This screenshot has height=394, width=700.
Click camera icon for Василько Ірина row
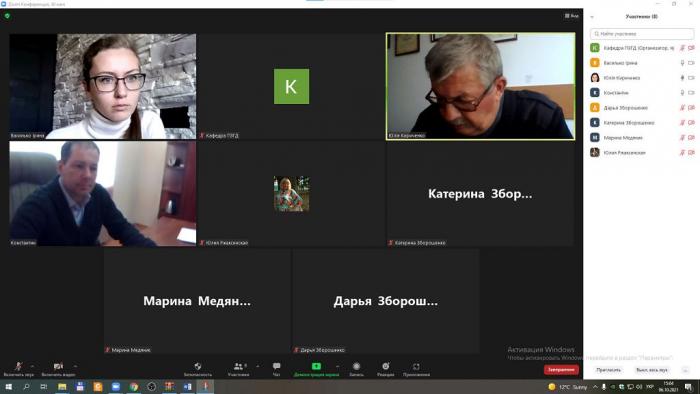coord(691,63)
